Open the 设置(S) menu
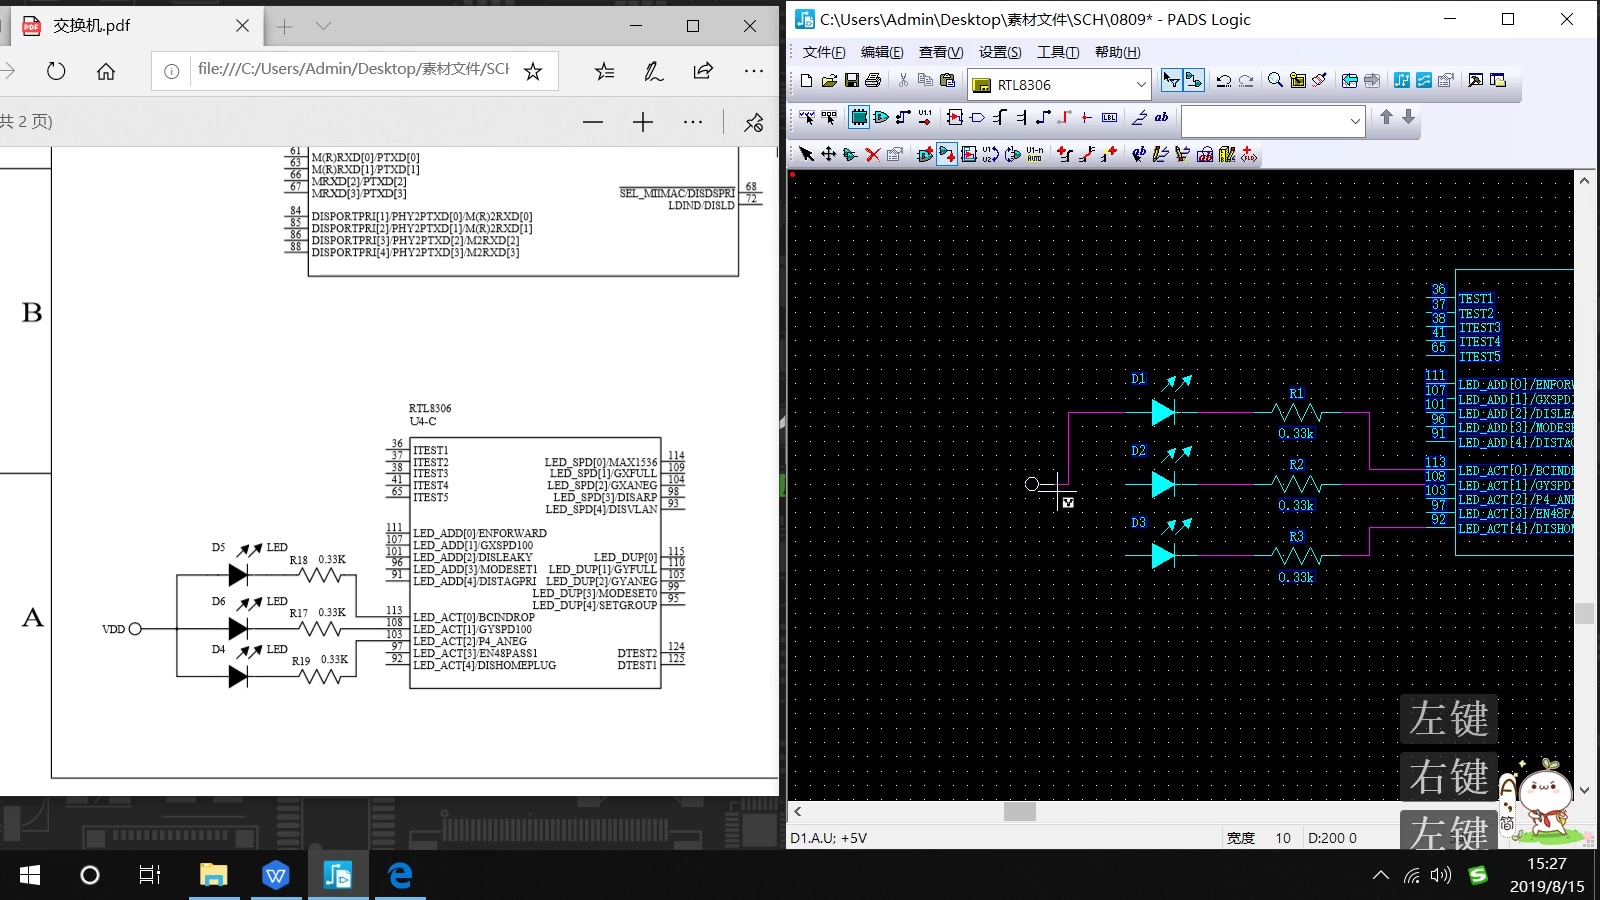The image size is (1600, 900). (x=1000, y=52)
